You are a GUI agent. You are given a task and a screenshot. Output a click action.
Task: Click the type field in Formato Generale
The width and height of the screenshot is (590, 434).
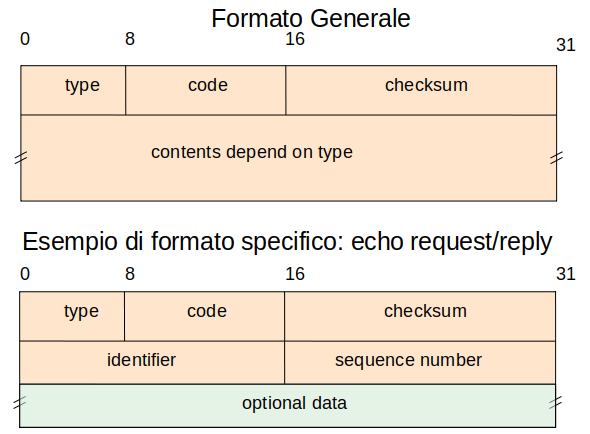point(73,90)
